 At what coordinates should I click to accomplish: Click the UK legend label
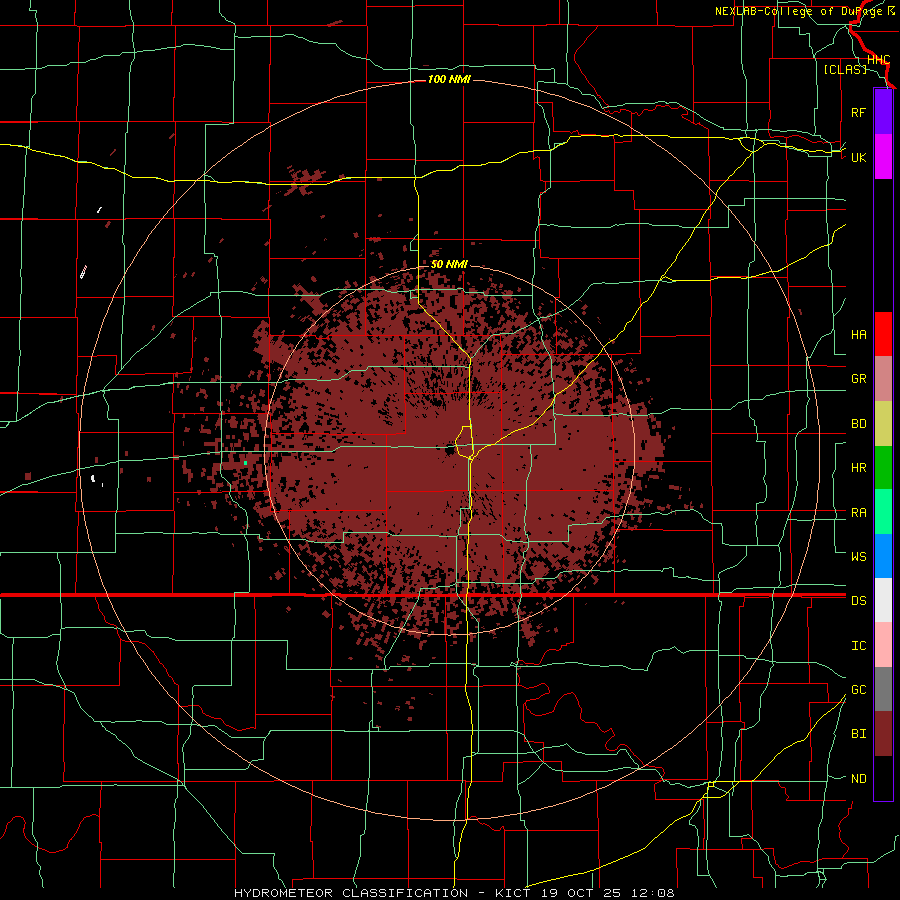(x=858, y=157)
